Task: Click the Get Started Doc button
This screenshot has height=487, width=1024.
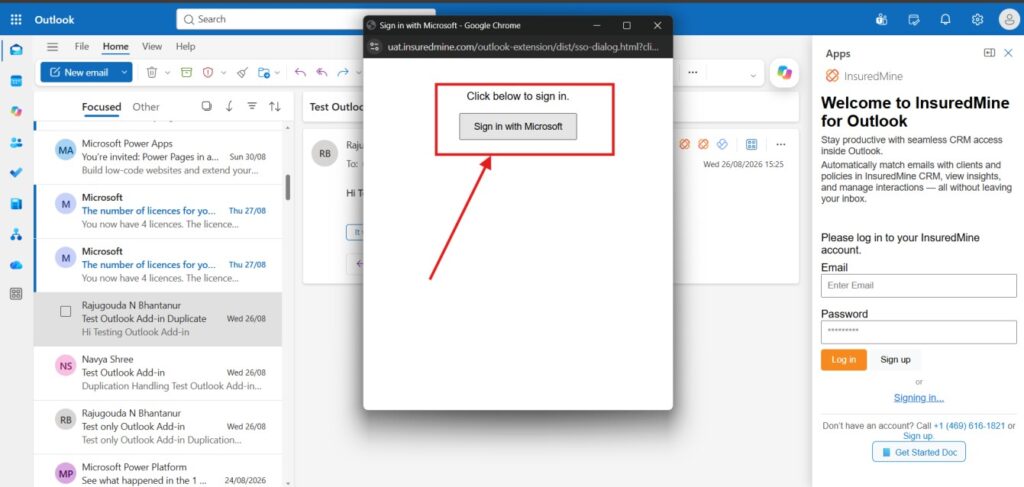Action: pos(918,452)
